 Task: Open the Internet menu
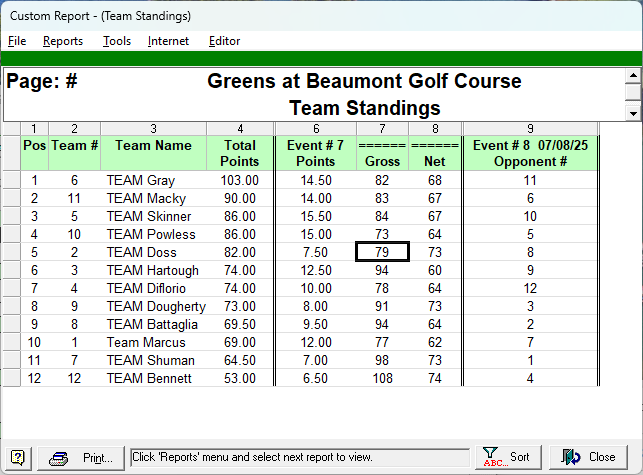point(168,41)
